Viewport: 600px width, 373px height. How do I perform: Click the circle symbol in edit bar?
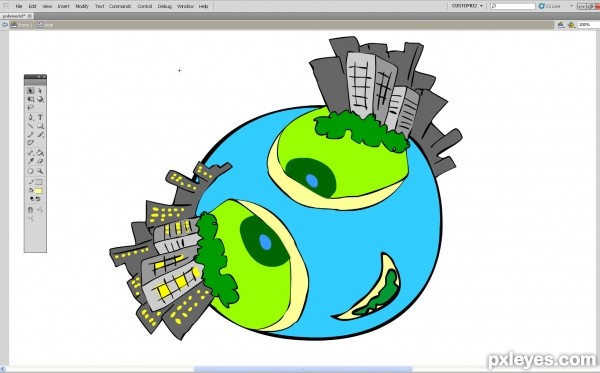click(x=46, y=25)
